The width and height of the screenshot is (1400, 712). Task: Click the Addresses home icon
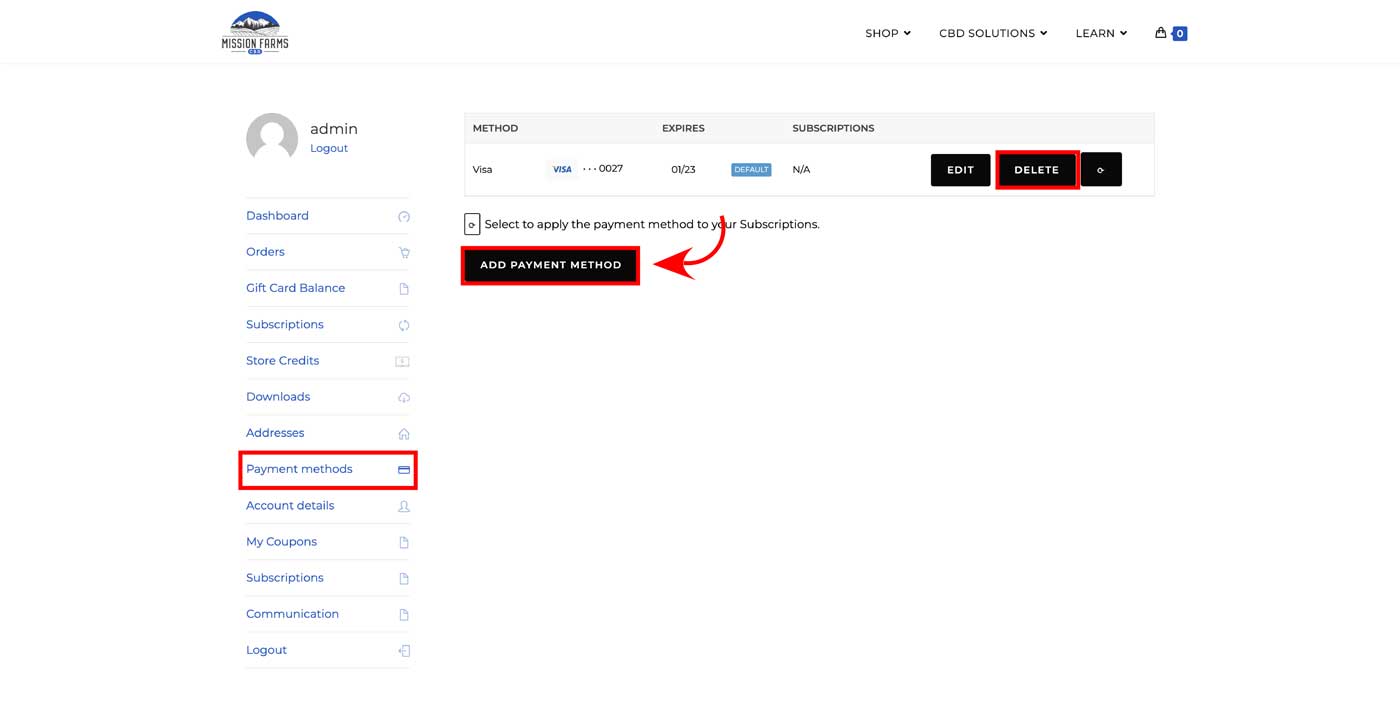404,434
